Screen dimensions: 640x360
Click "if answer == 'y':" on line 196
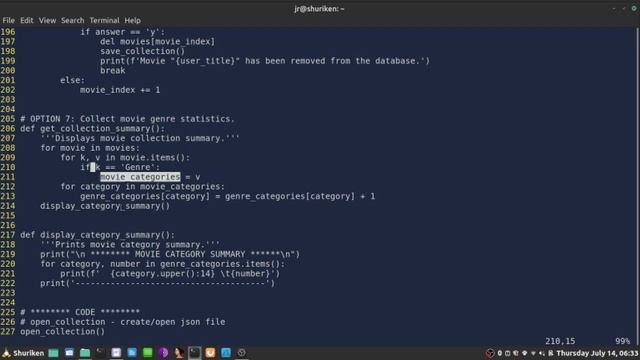coord(122,32)
